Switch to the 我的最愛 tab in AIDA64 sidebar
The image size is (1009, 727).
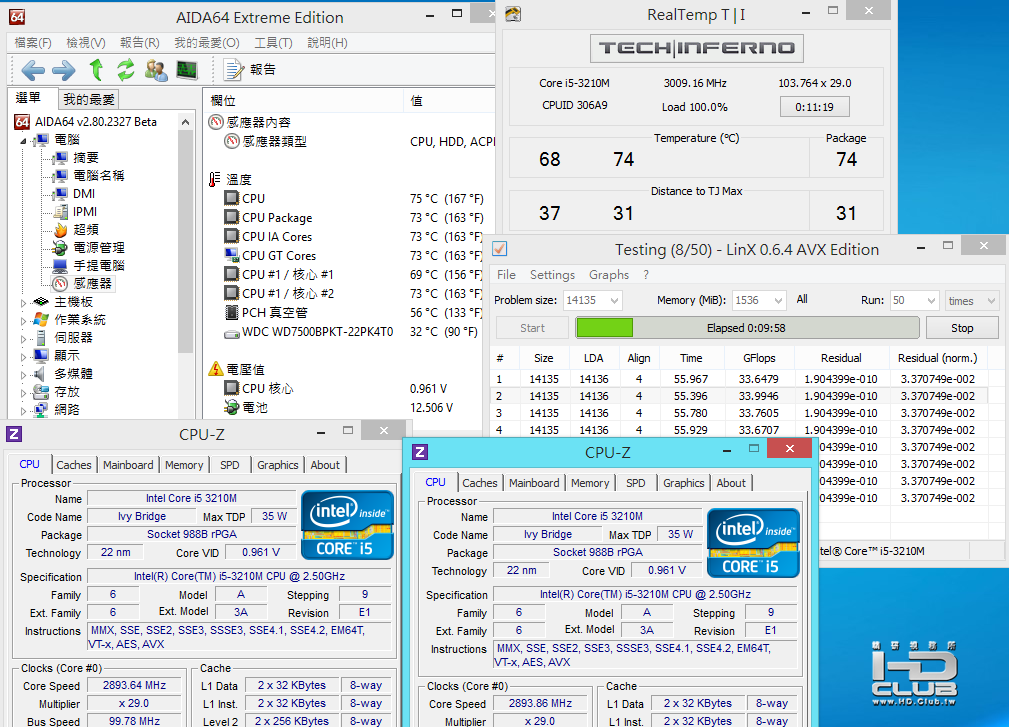(x=89, y=99)
